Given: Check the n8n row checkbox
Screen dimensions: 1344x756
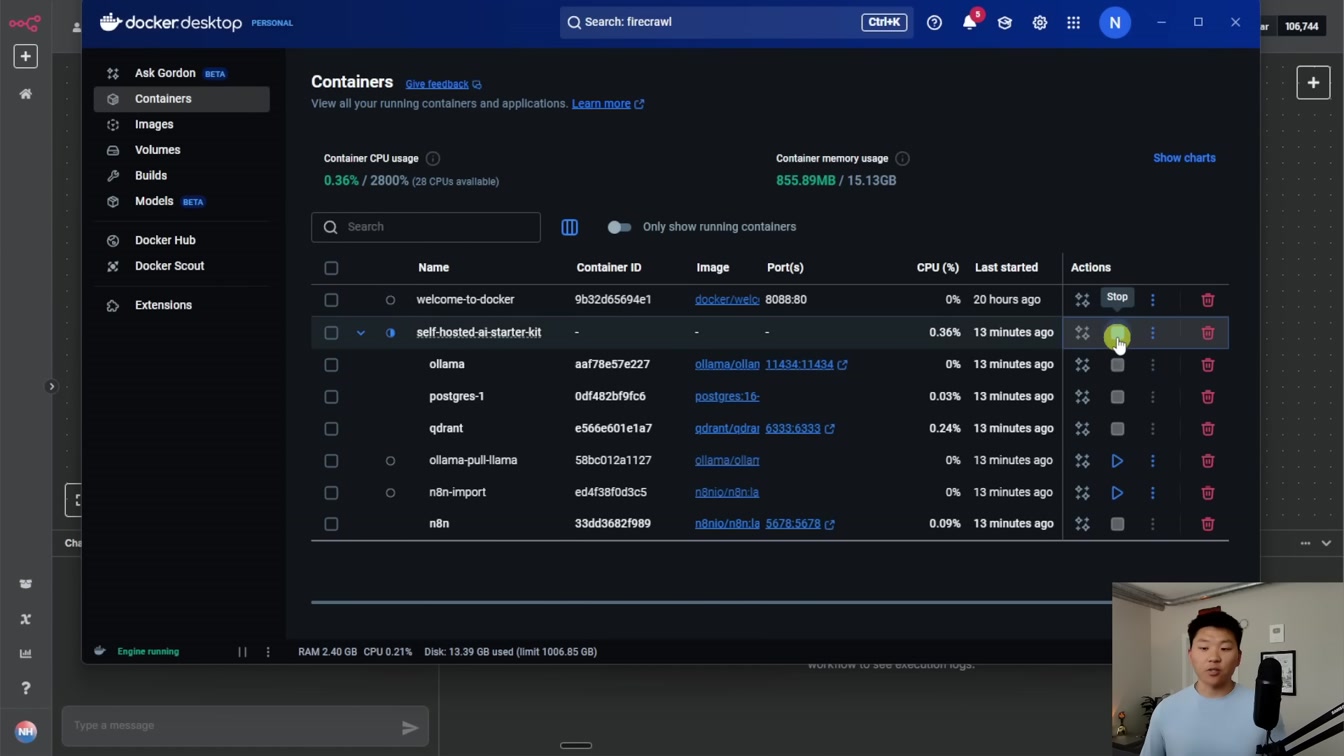Looking at the screenshot, I should click(331, 524).
